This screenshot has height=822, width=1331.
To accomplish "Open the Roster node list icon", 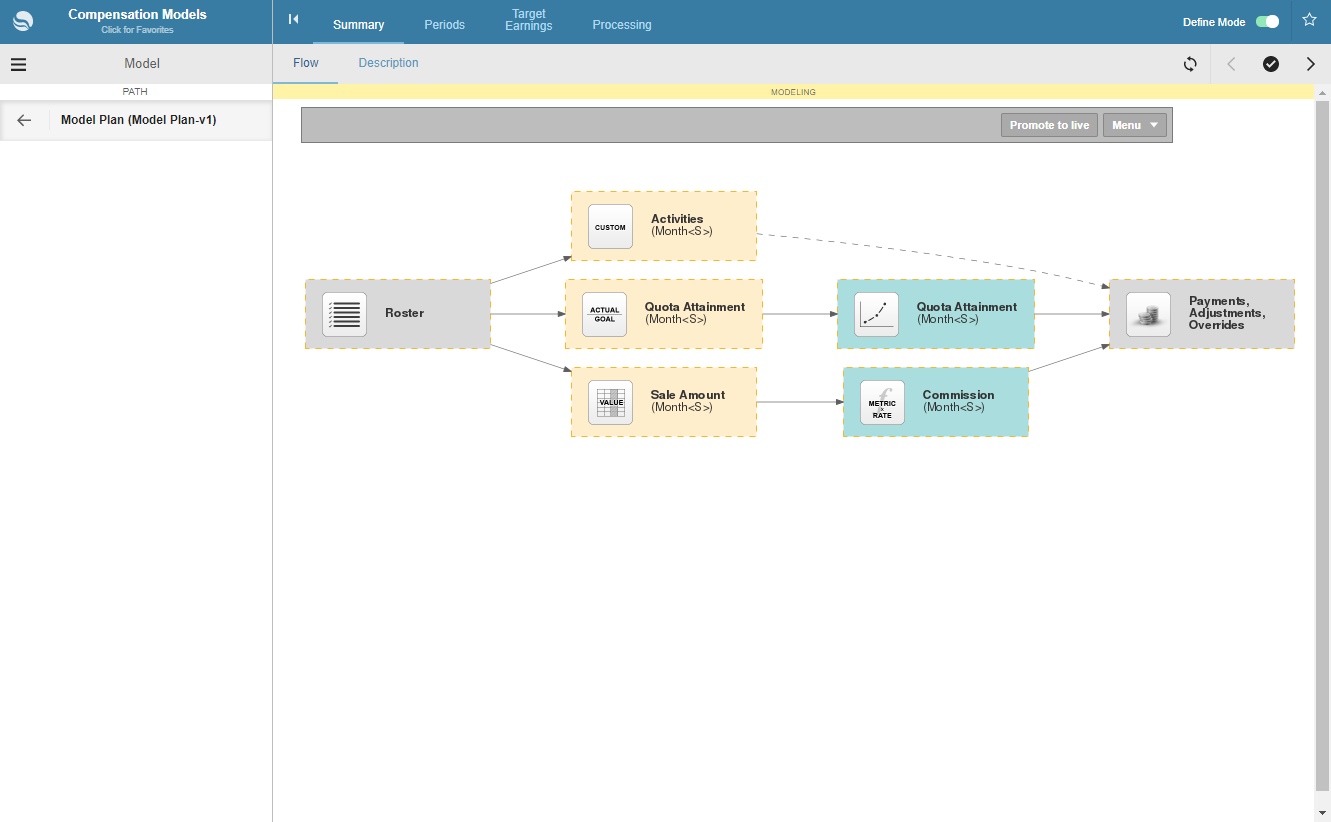I will pyautogui.click(x=344, y=314).
